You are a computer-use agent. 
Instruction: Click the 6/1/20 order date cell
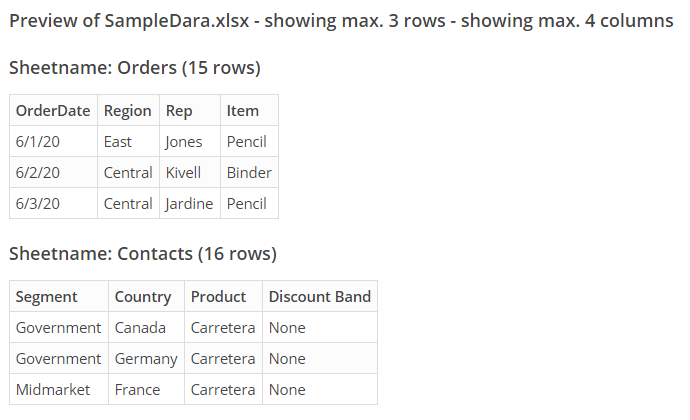[38, 142]
